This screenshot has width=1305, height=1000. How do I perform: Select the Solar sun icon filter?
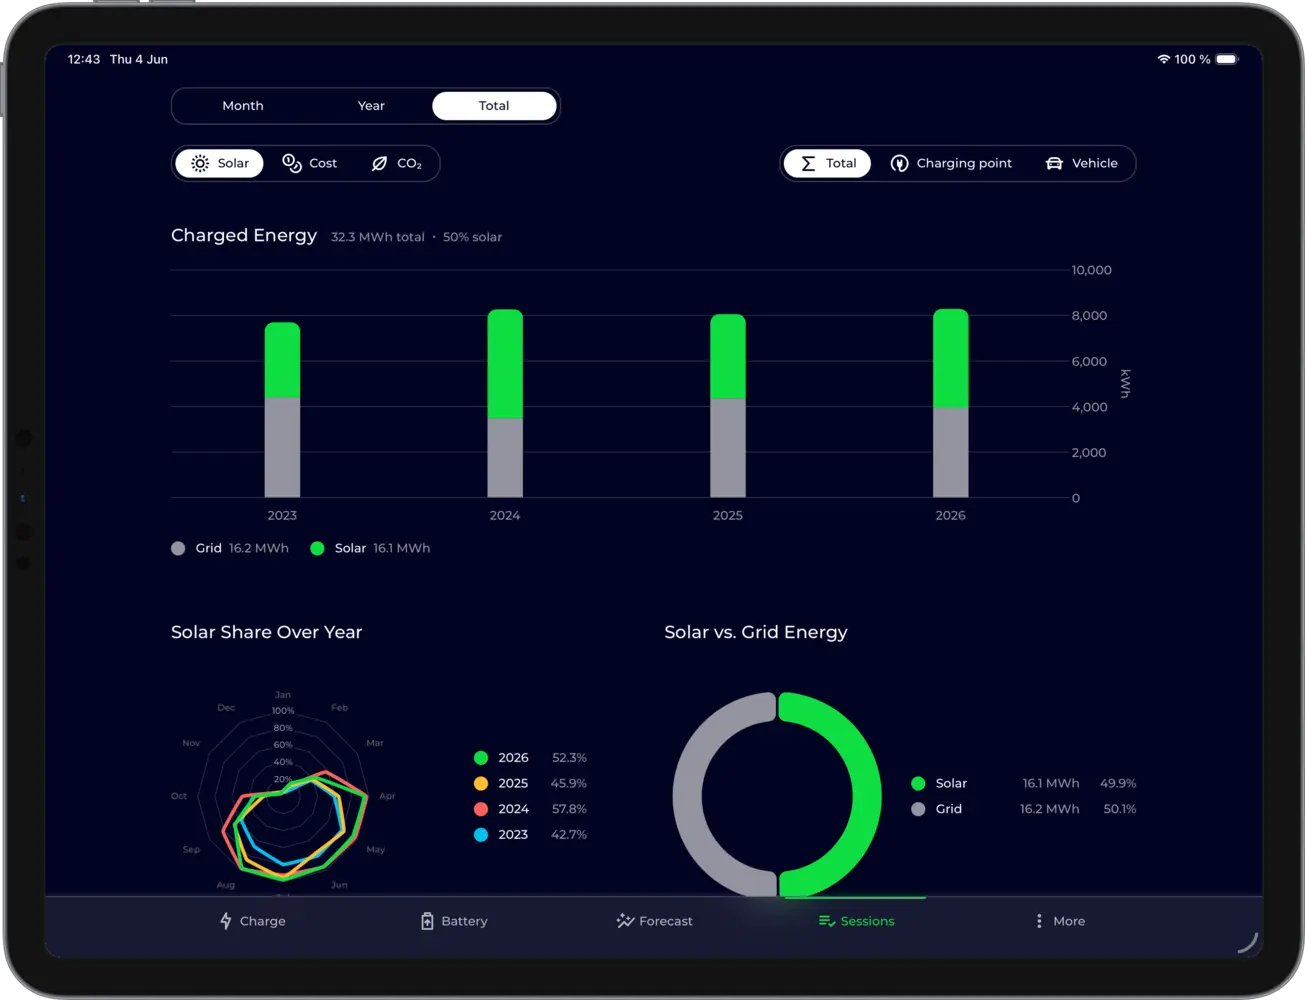200,163
